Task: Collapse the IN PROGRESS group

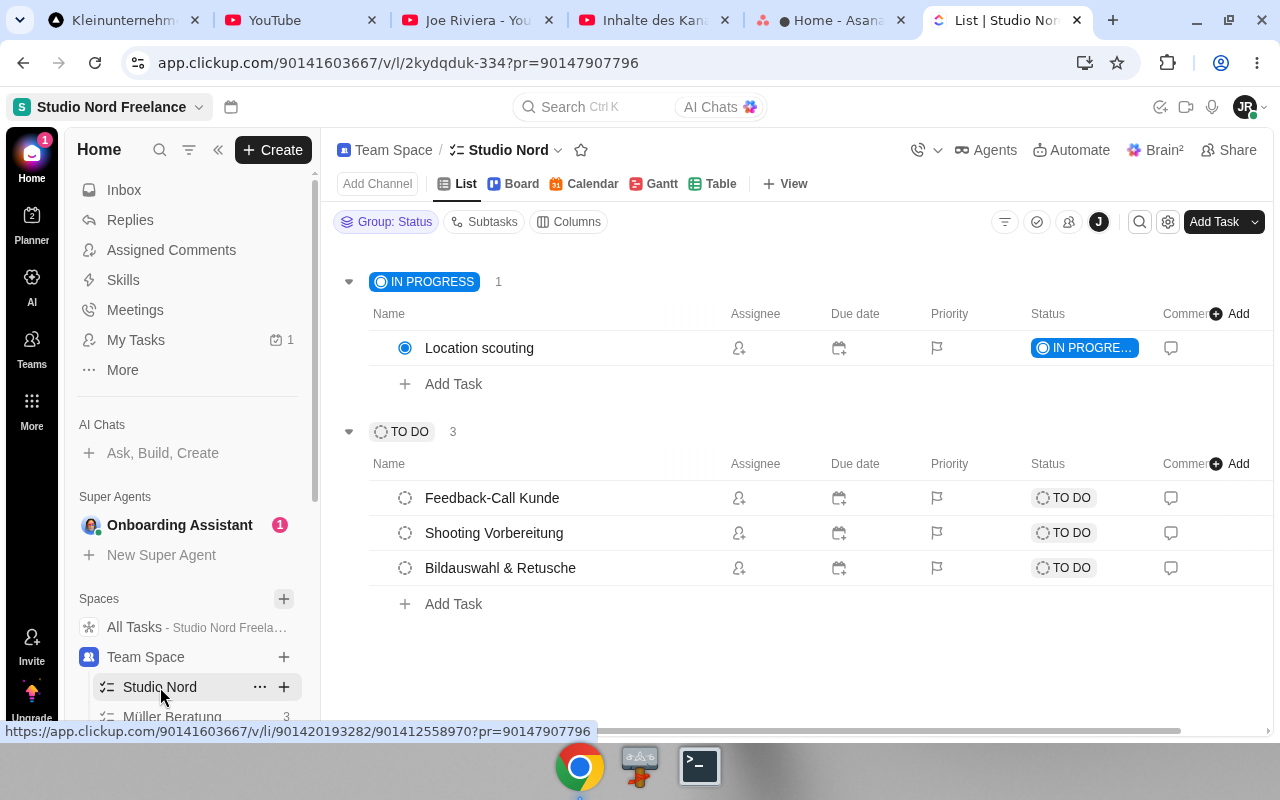Action: [349, 282]
